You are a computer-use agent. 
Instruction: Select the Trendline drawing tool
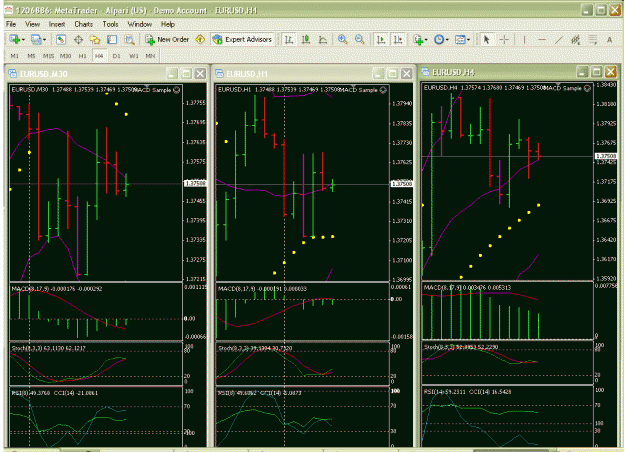[559, 39]
